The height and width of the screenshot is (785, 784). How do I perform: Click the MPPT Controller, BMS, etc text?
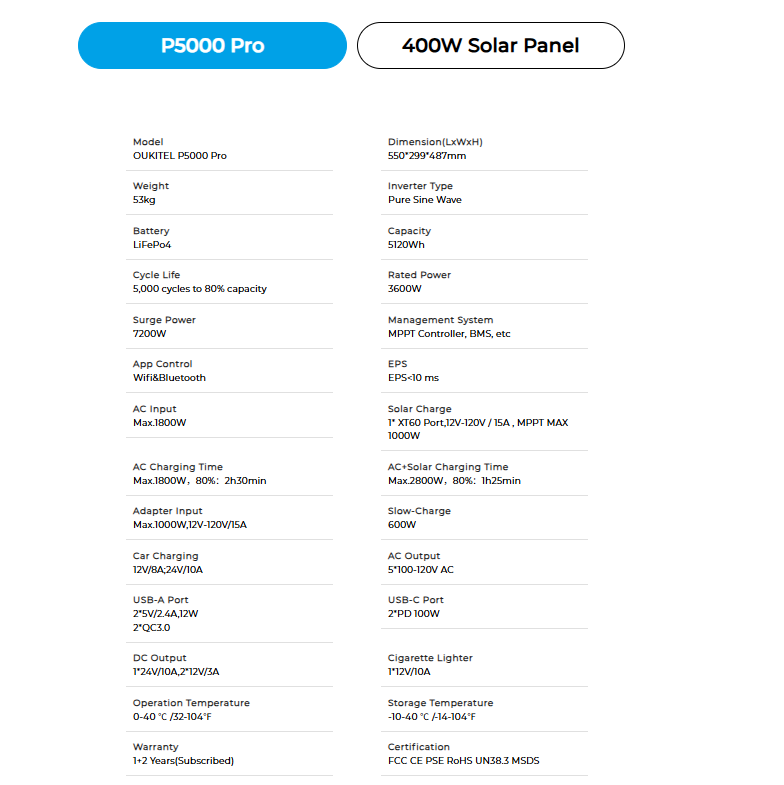(448, 334)
